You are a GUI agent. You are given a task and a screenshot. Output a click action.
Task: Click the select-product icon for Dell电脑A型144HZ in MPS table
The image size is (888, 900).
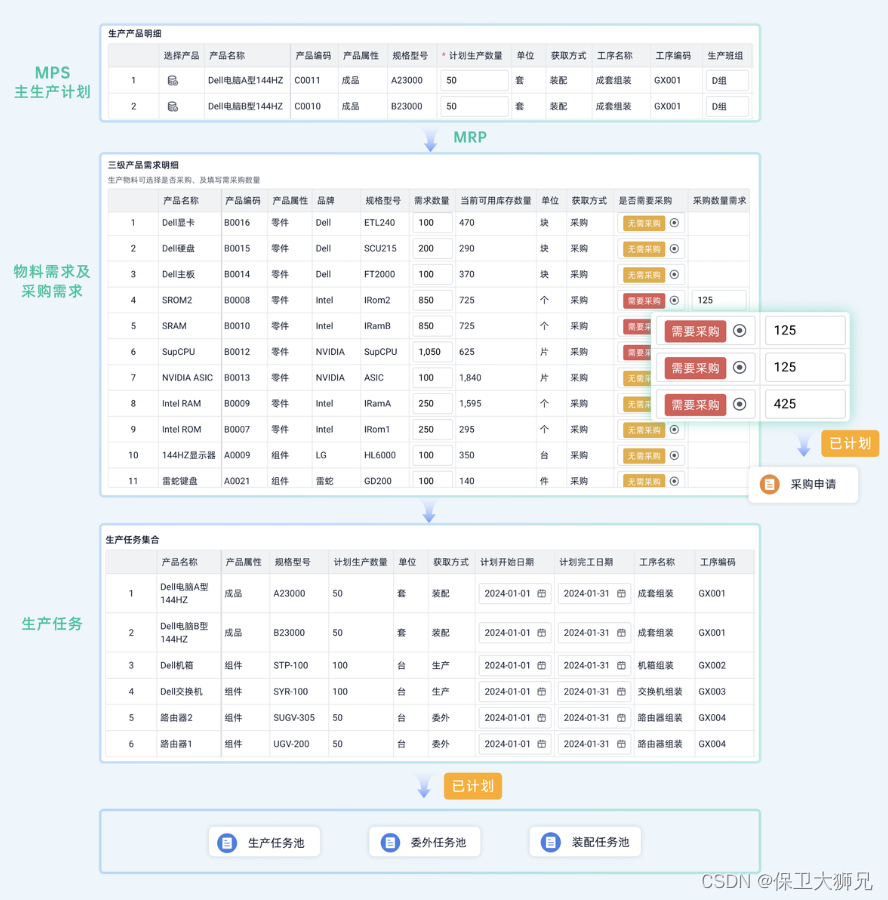172,80
